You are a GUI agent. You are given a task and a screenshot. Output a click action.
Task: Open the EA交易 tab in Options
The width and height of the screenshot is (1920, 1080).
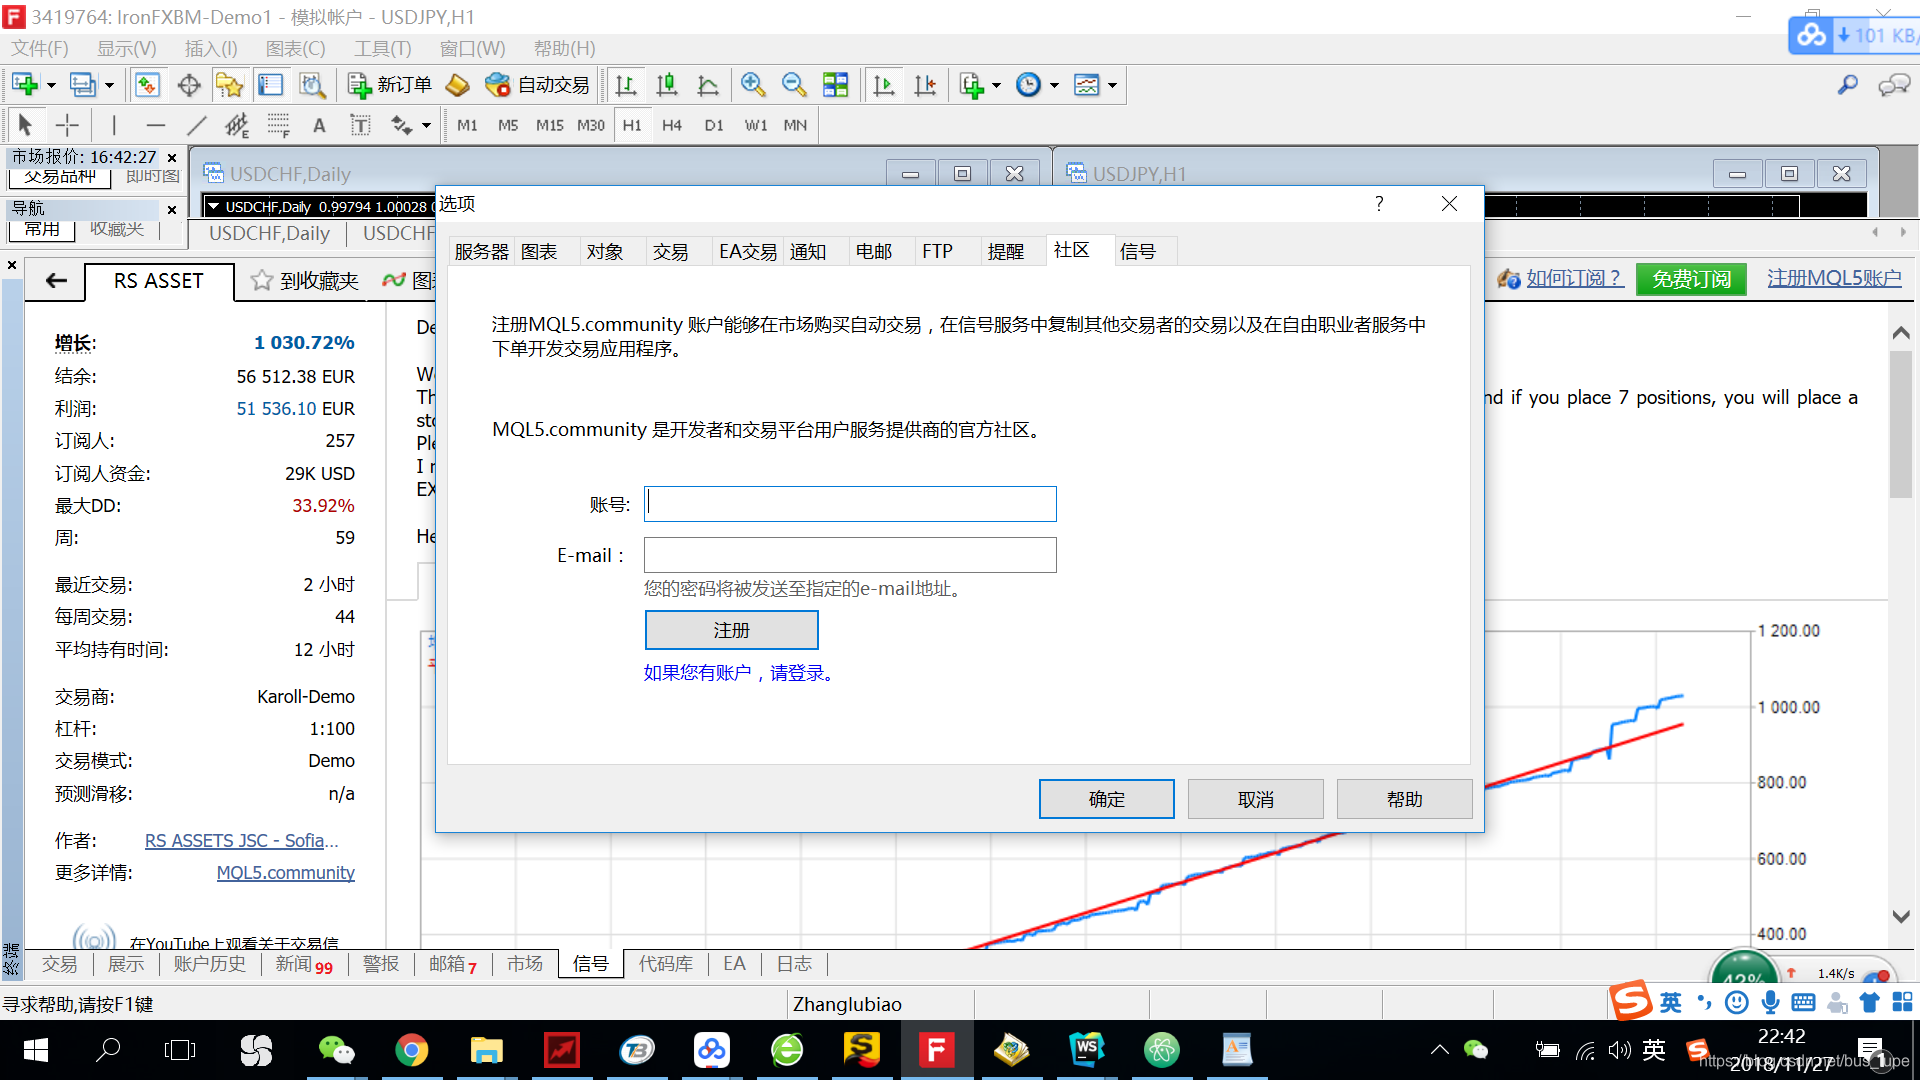[x=747, y=251]
